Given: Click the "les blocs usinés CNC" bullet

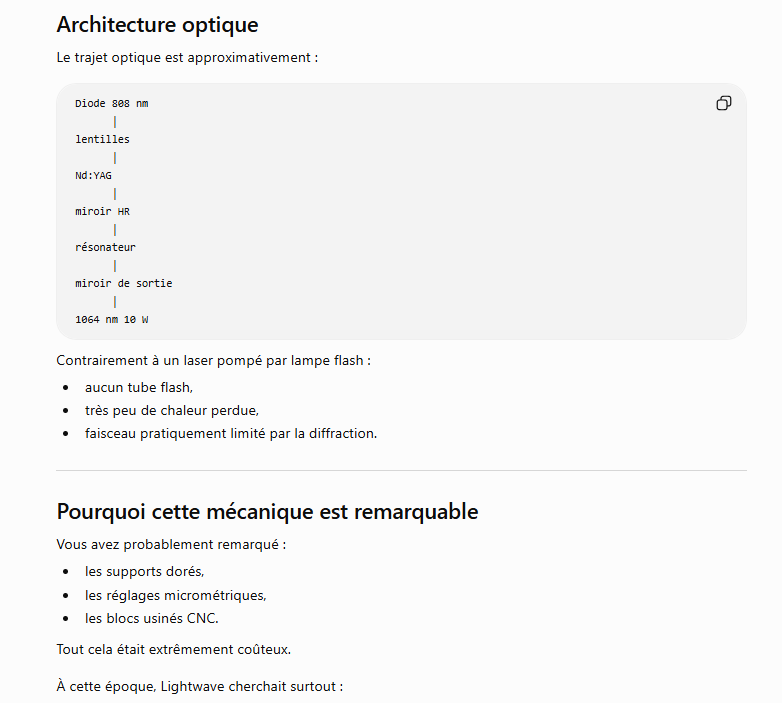Looking at the screenshot, I should click(152, 618).
